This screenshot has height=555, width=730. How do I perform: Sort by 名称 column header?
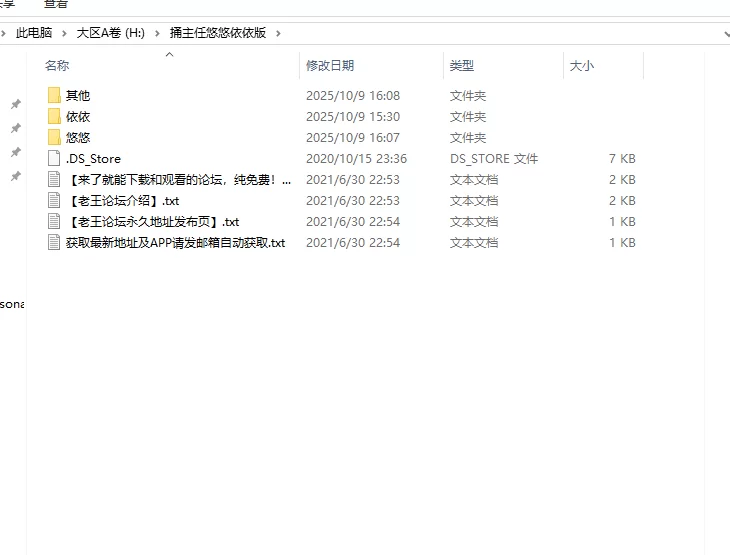pos(57,66)
